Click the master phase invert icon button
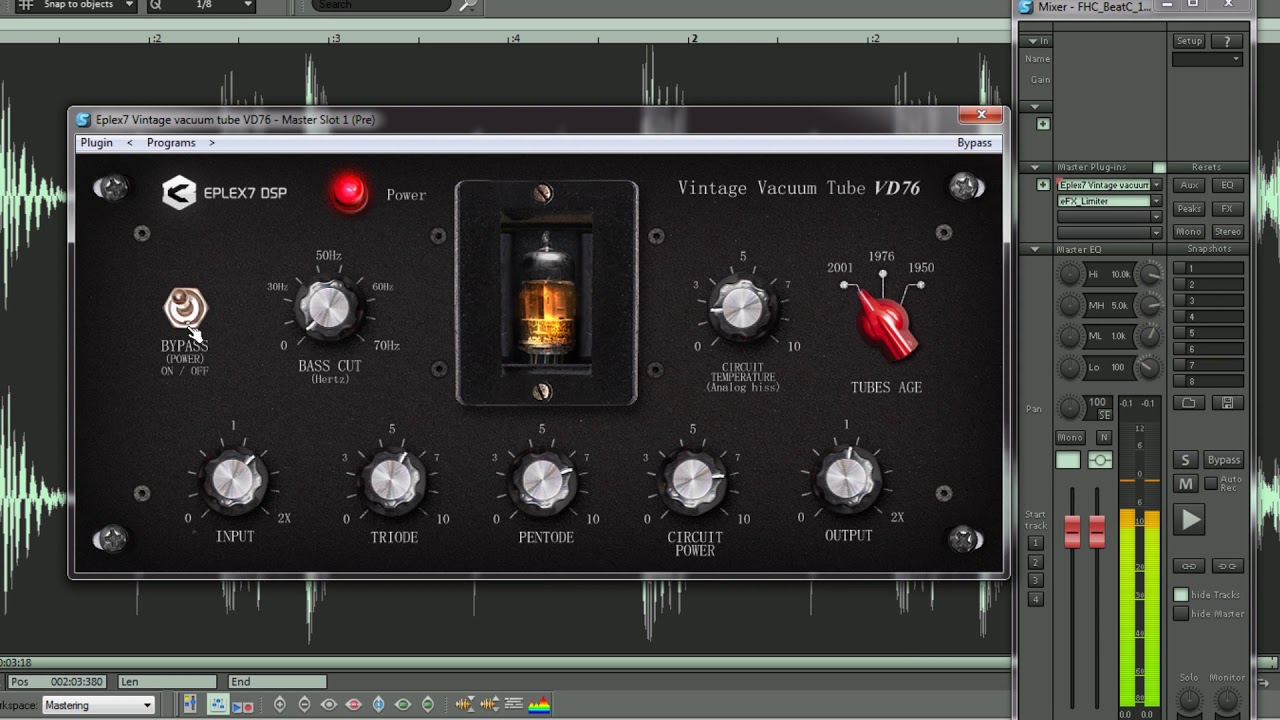Screen dimensions: 1280x720 (1100, 460)
